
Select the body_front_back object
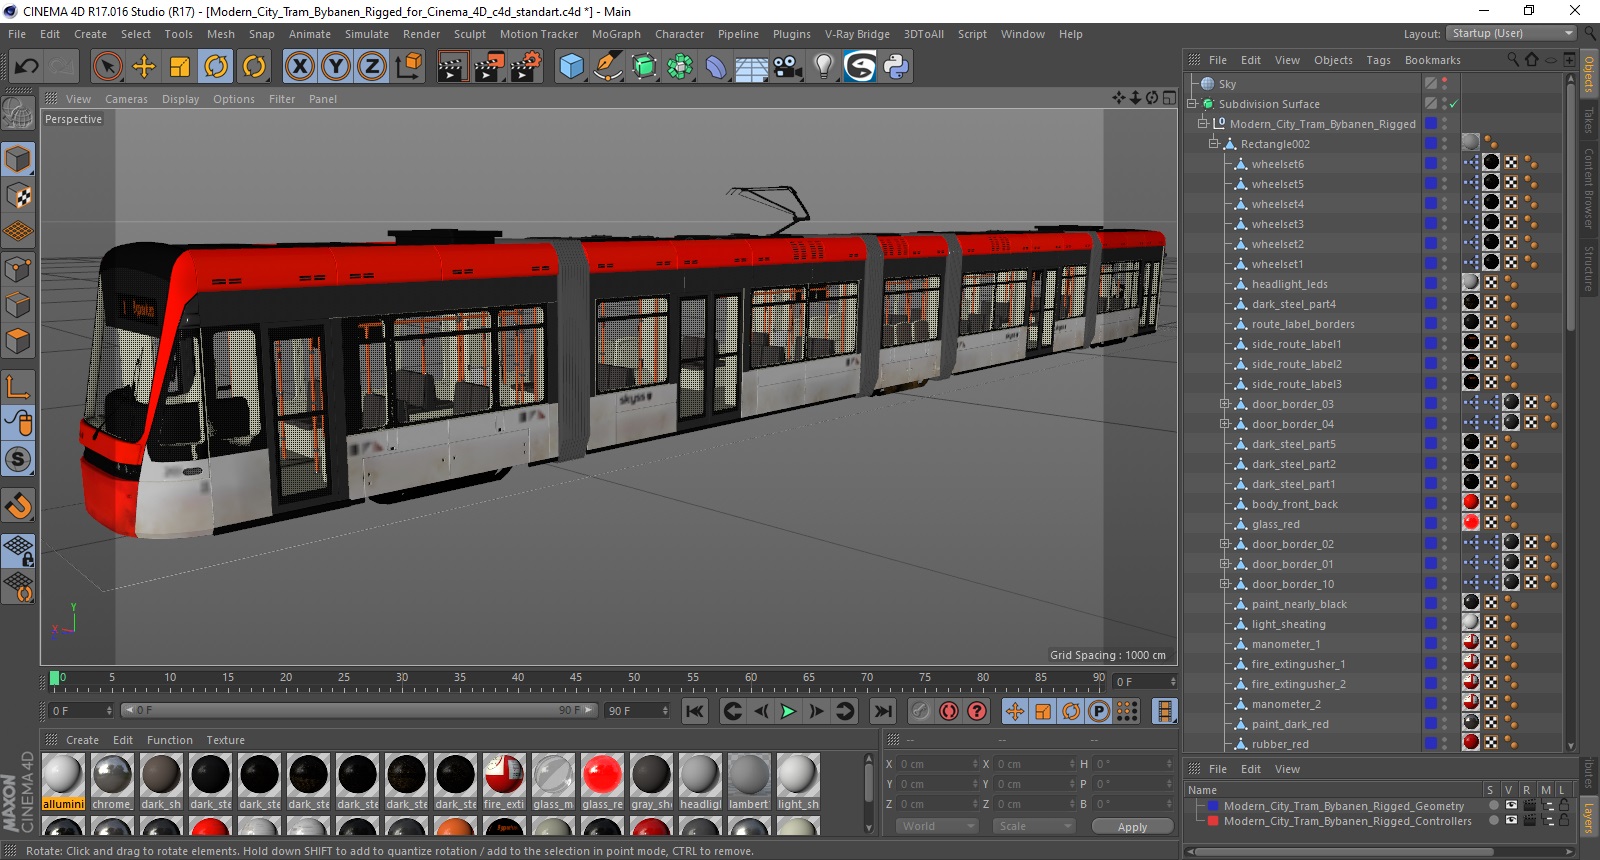pyautogui.click(x=1294, y=504)
